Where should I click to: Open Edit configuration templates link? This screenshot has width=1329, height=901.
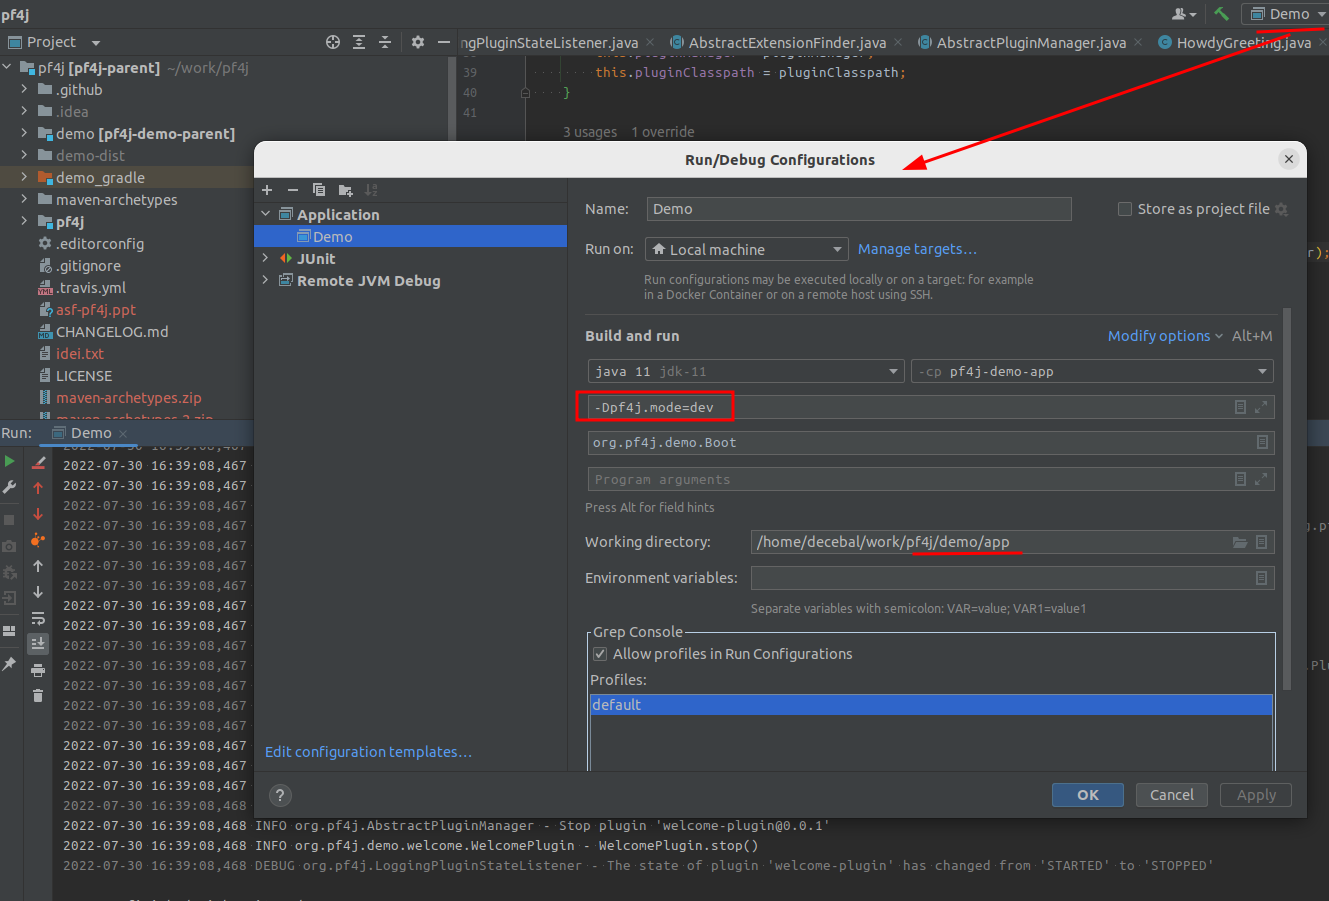(368, 752)
